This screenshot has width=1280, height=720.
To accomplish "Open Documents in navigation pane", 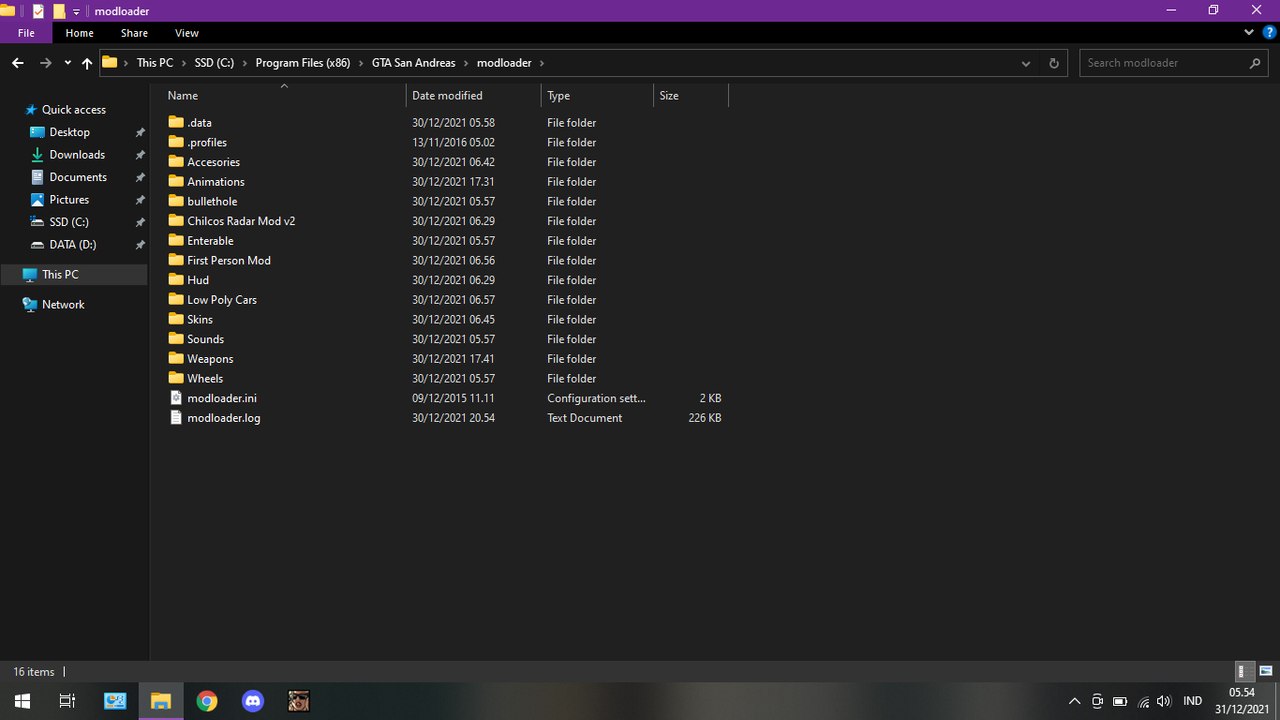I will tap(78, 177).
